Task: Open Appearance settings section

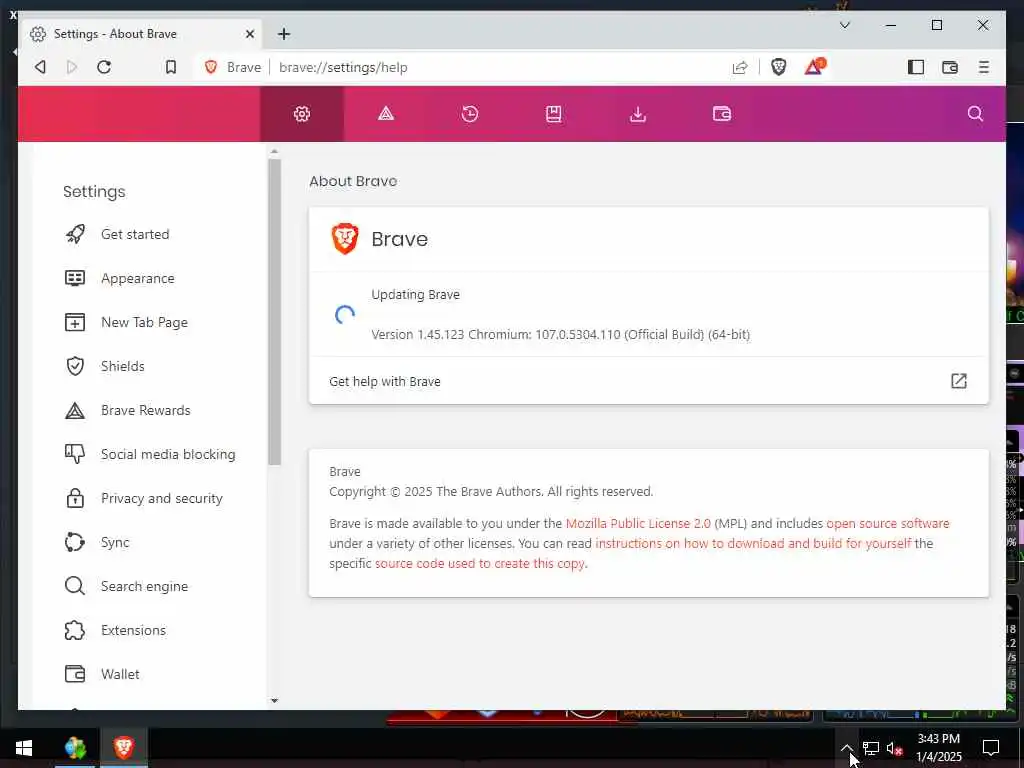Action: point(137,278)
